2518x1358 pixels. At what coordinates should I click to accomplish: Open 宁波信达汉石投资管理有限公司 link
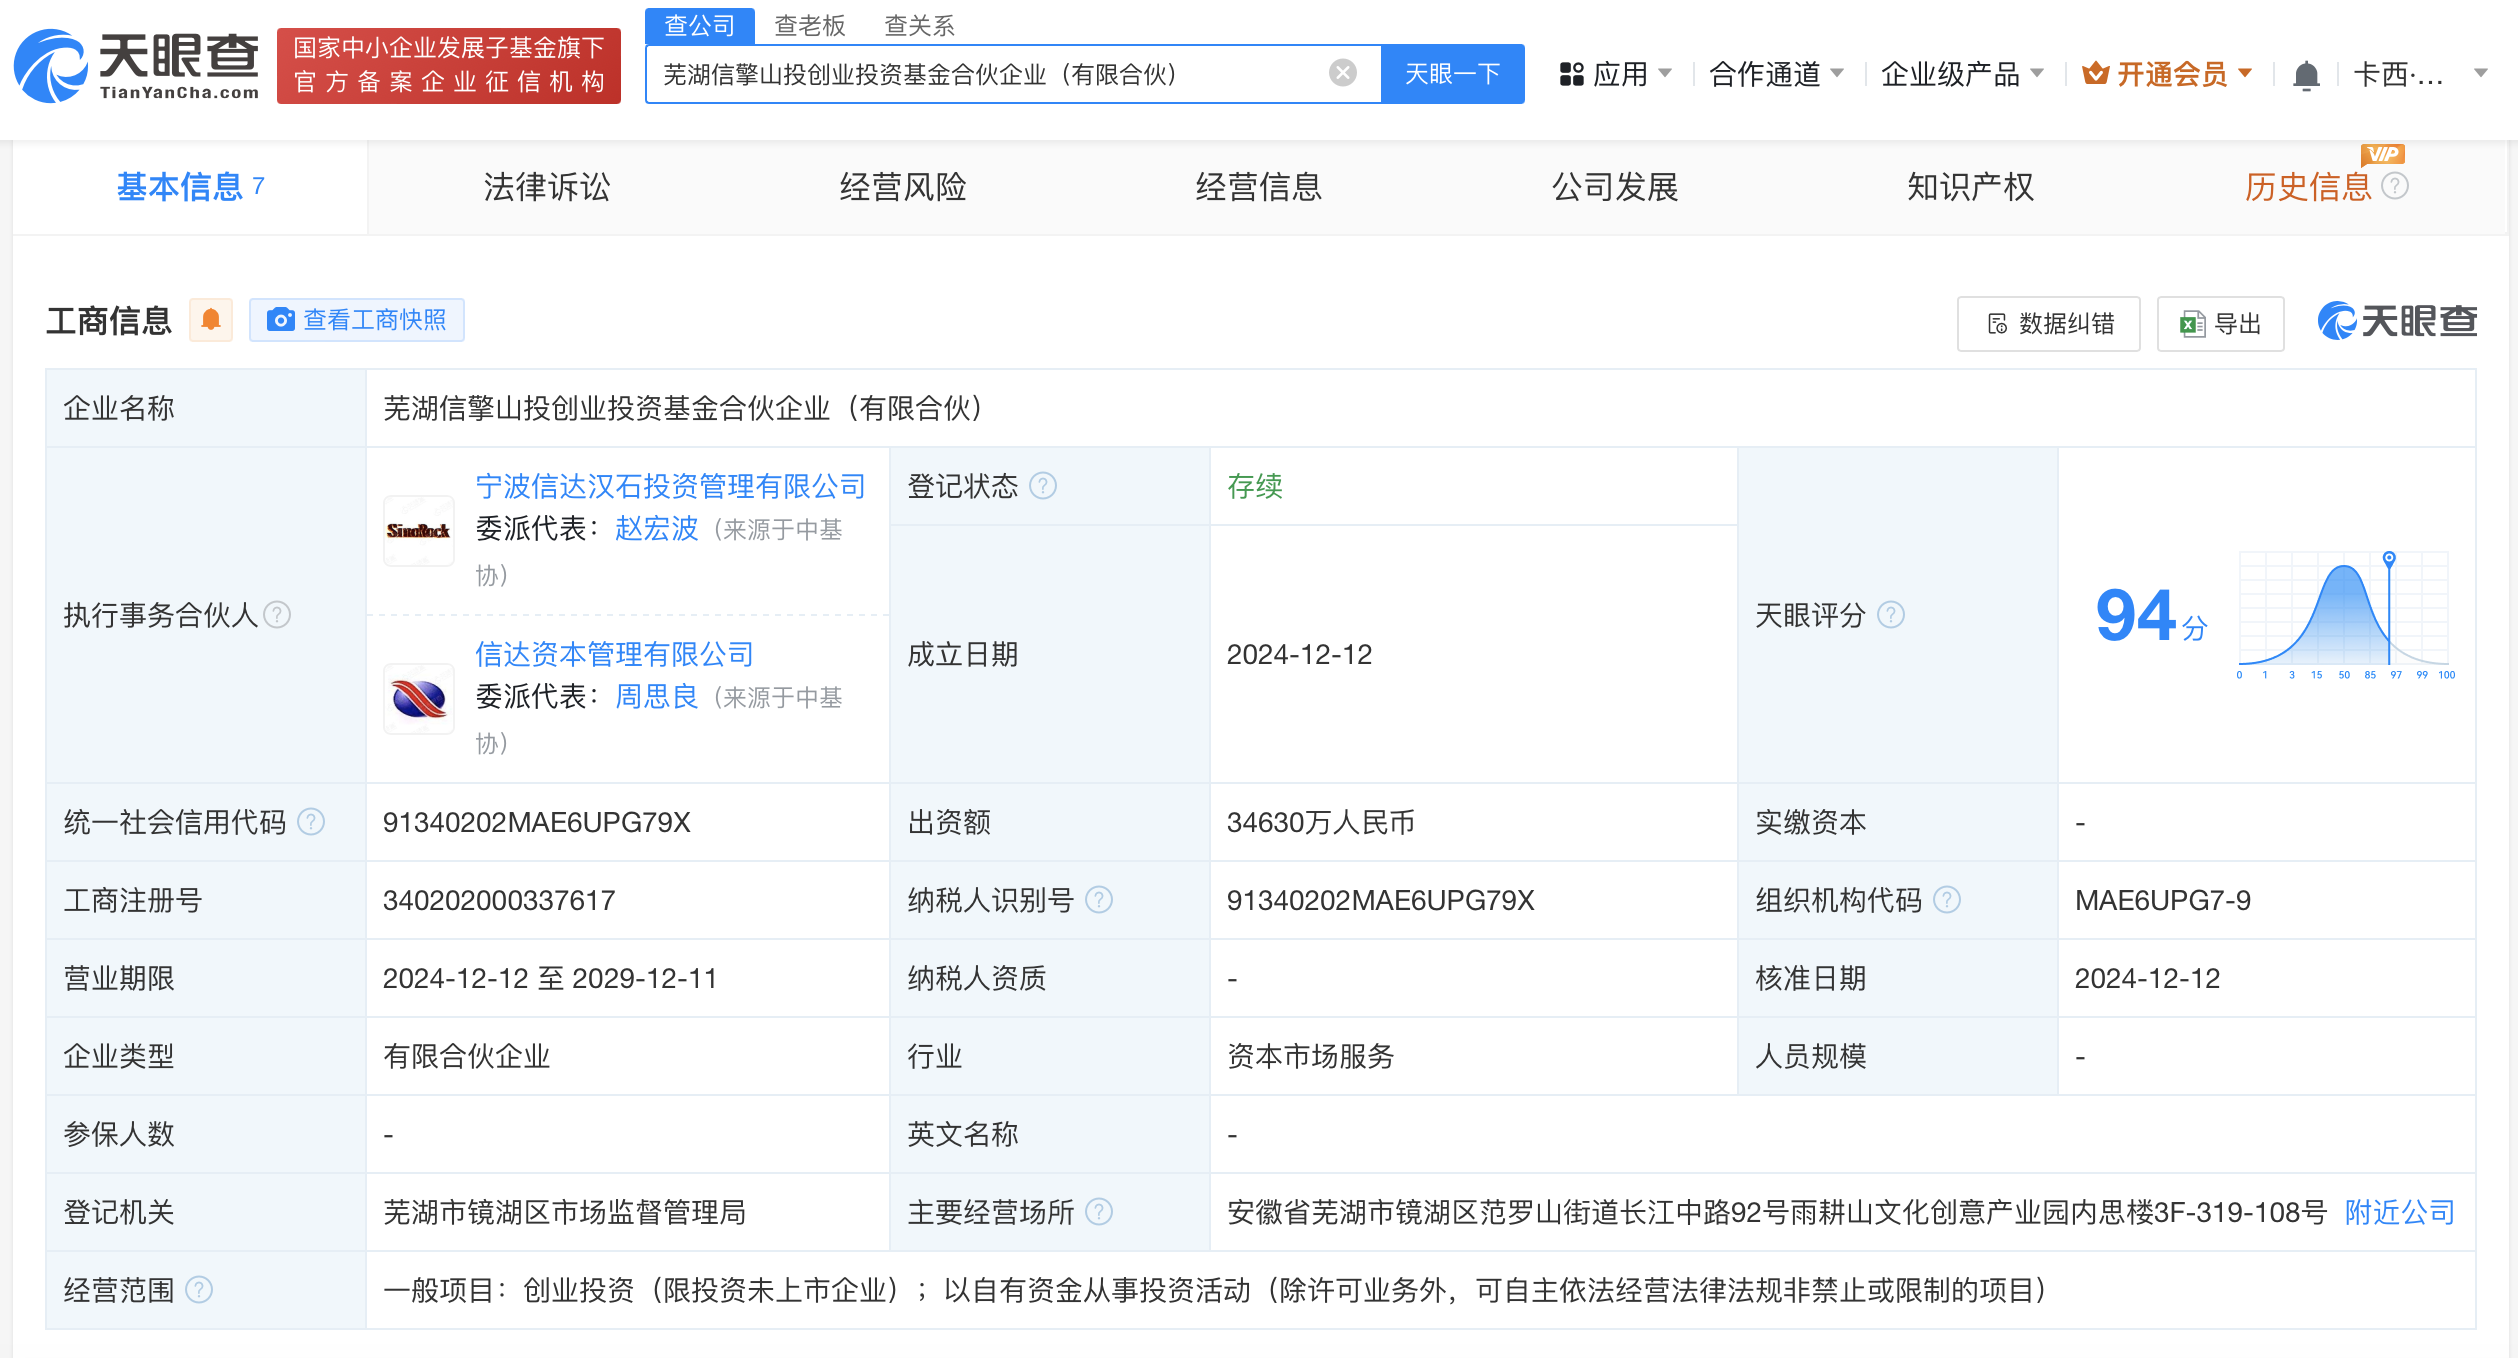point(670,487)
